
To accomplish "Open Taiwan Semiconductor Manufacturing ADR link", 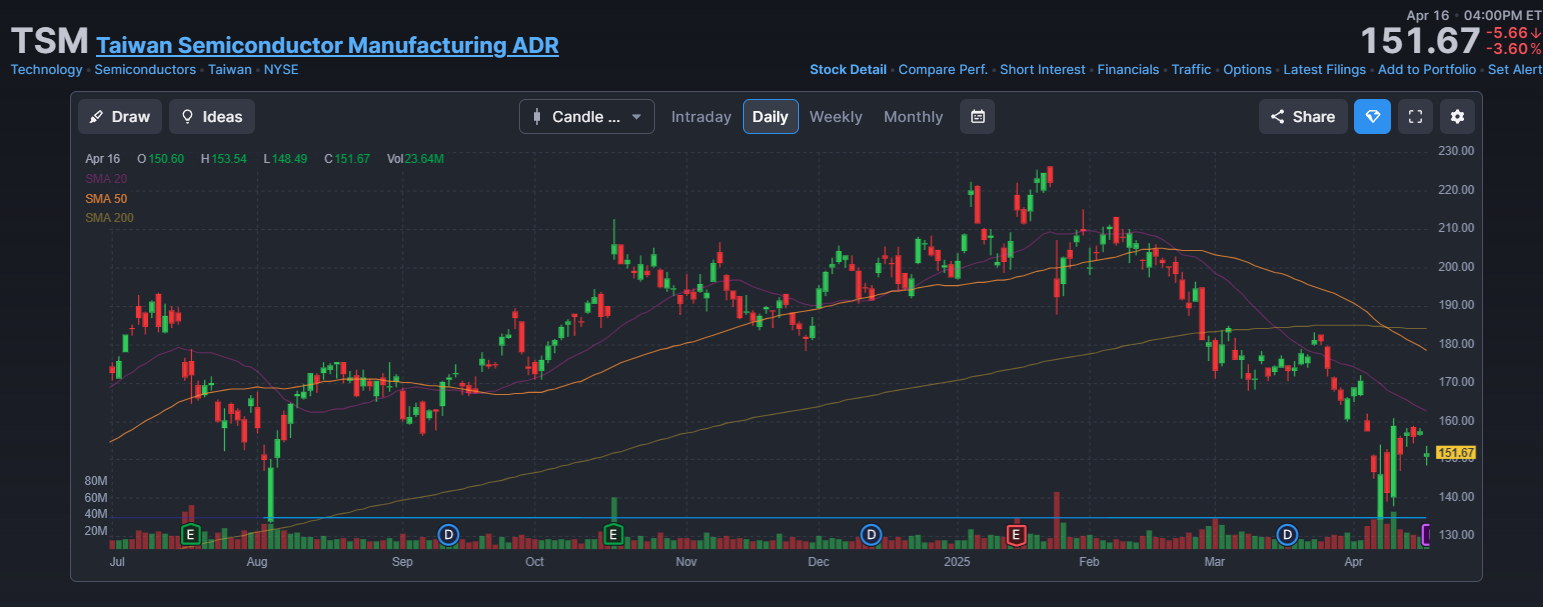I will pos(327,45).
